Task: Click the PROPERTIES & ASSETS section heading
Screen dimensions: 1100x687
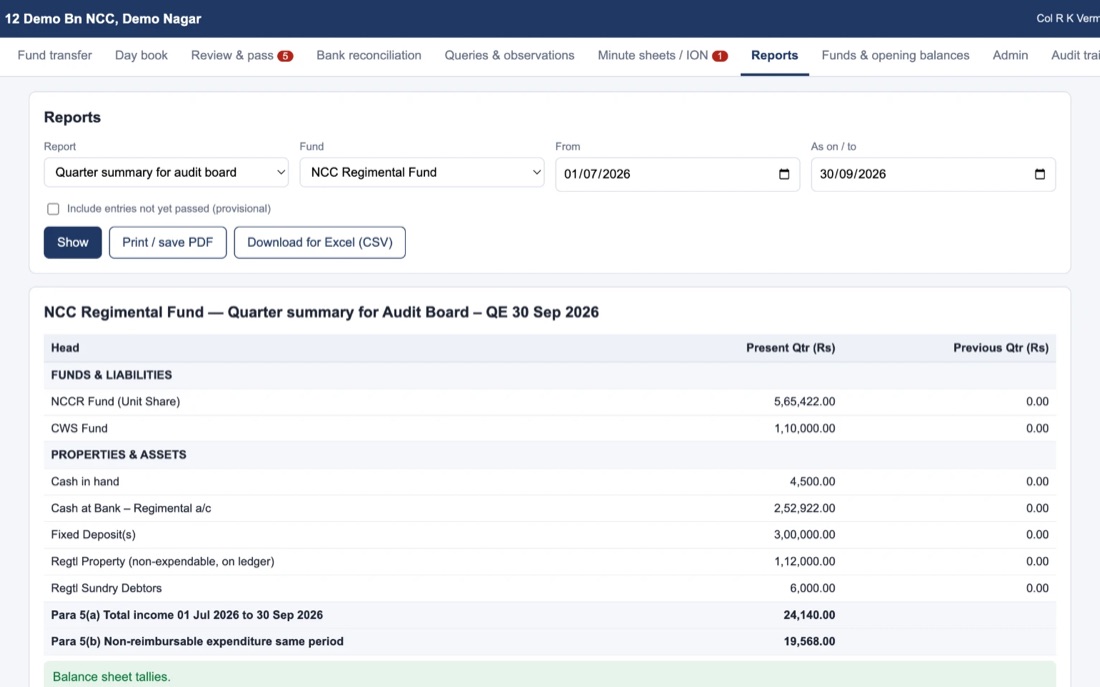Action: 119,455
